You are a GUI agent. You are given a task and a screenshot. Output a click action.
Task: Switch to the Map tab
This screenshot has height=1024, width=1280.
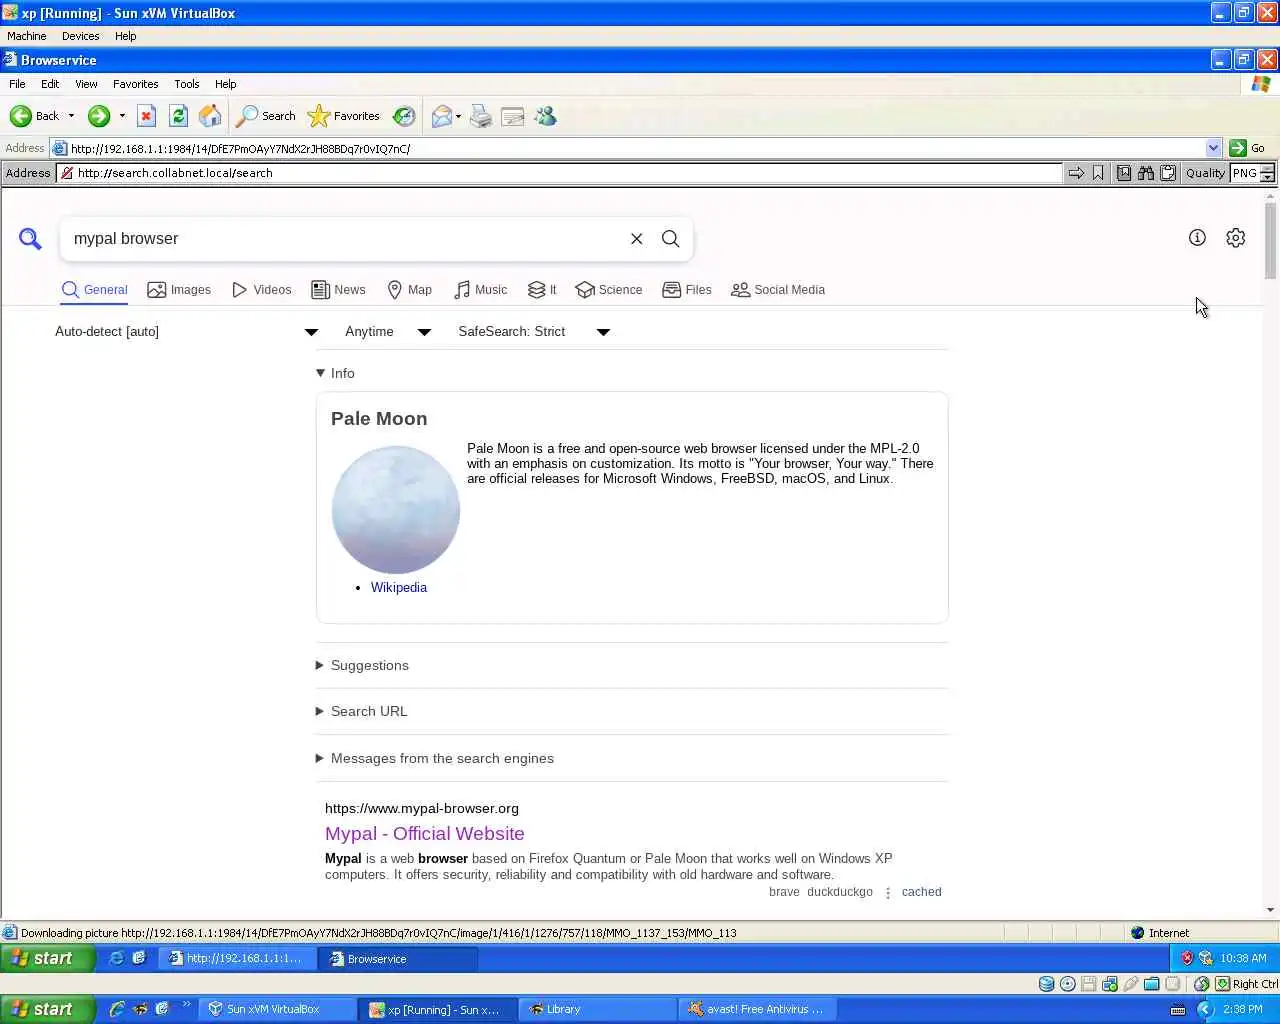pyautogui.click(x=410, y=290)
